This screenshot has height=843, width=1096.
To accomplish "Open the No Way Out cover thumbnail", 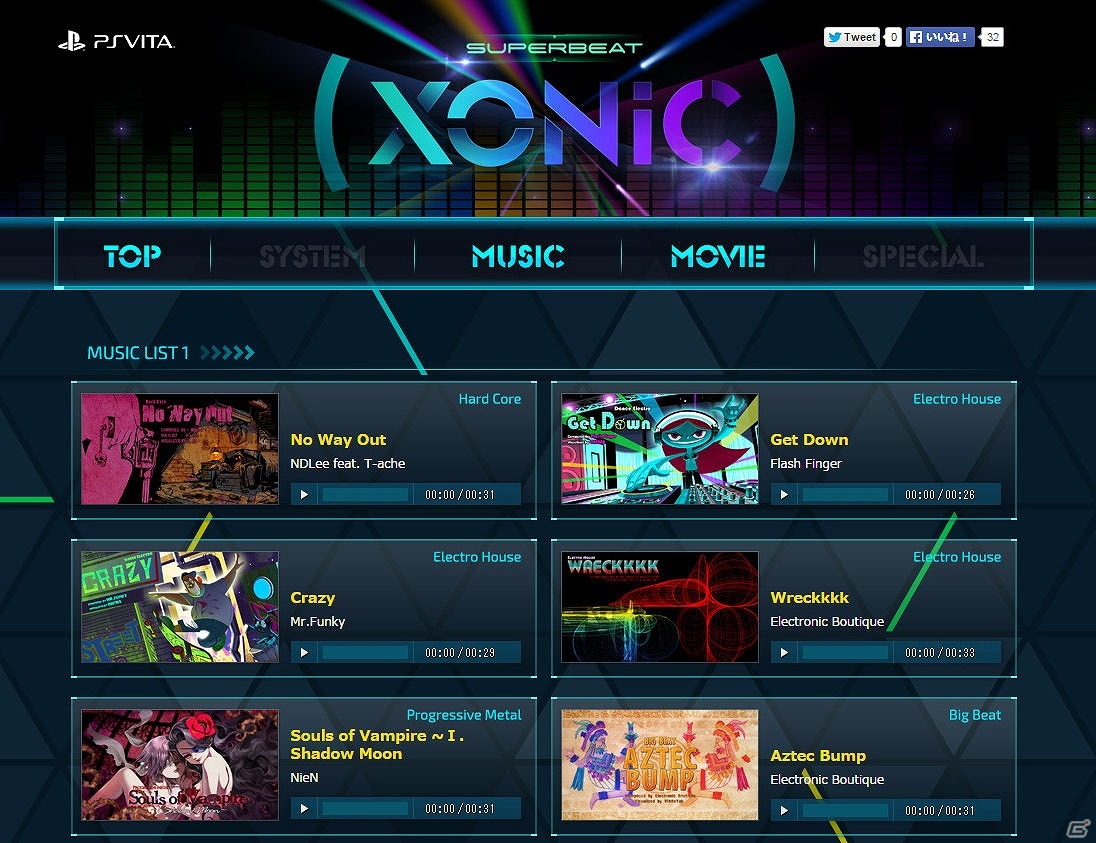I will [180, 449].
